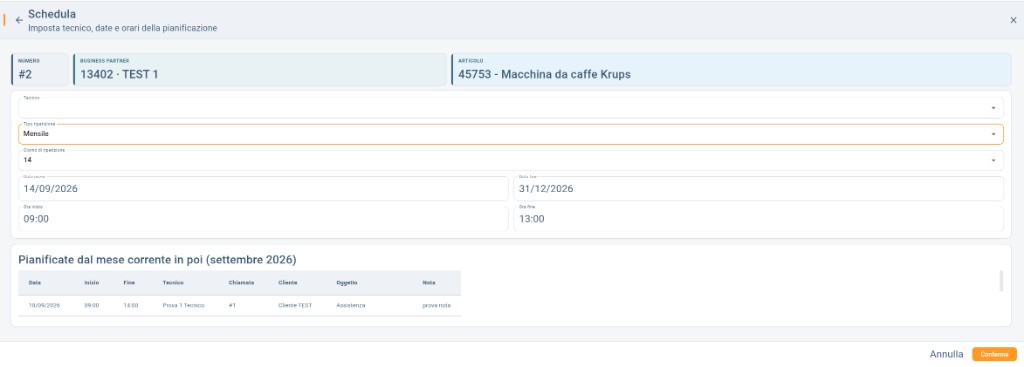The width and height of the screenshot is (1024, 367).
Task: Close the Schedula dialog with the X
Action: tap(1013, 20)
